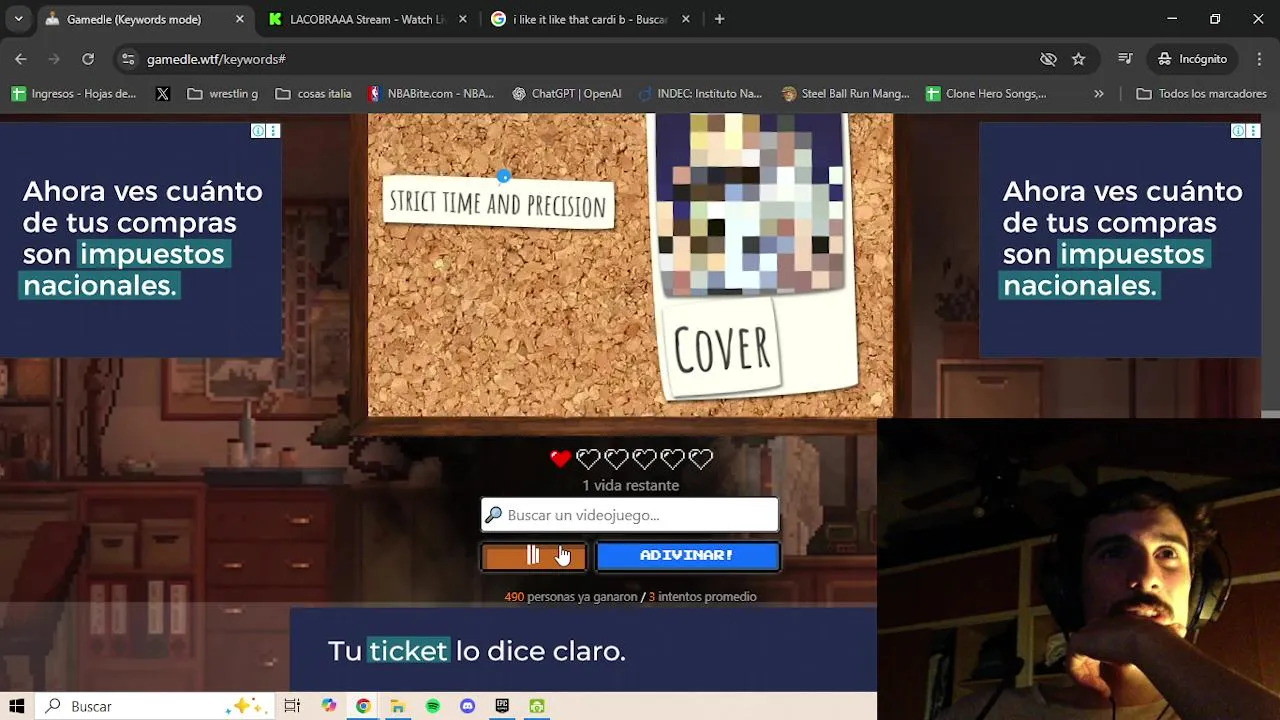Open the media control icon in toolbar
Viewport: 1280px width, 720px height.
click(x=1125, y=59)
